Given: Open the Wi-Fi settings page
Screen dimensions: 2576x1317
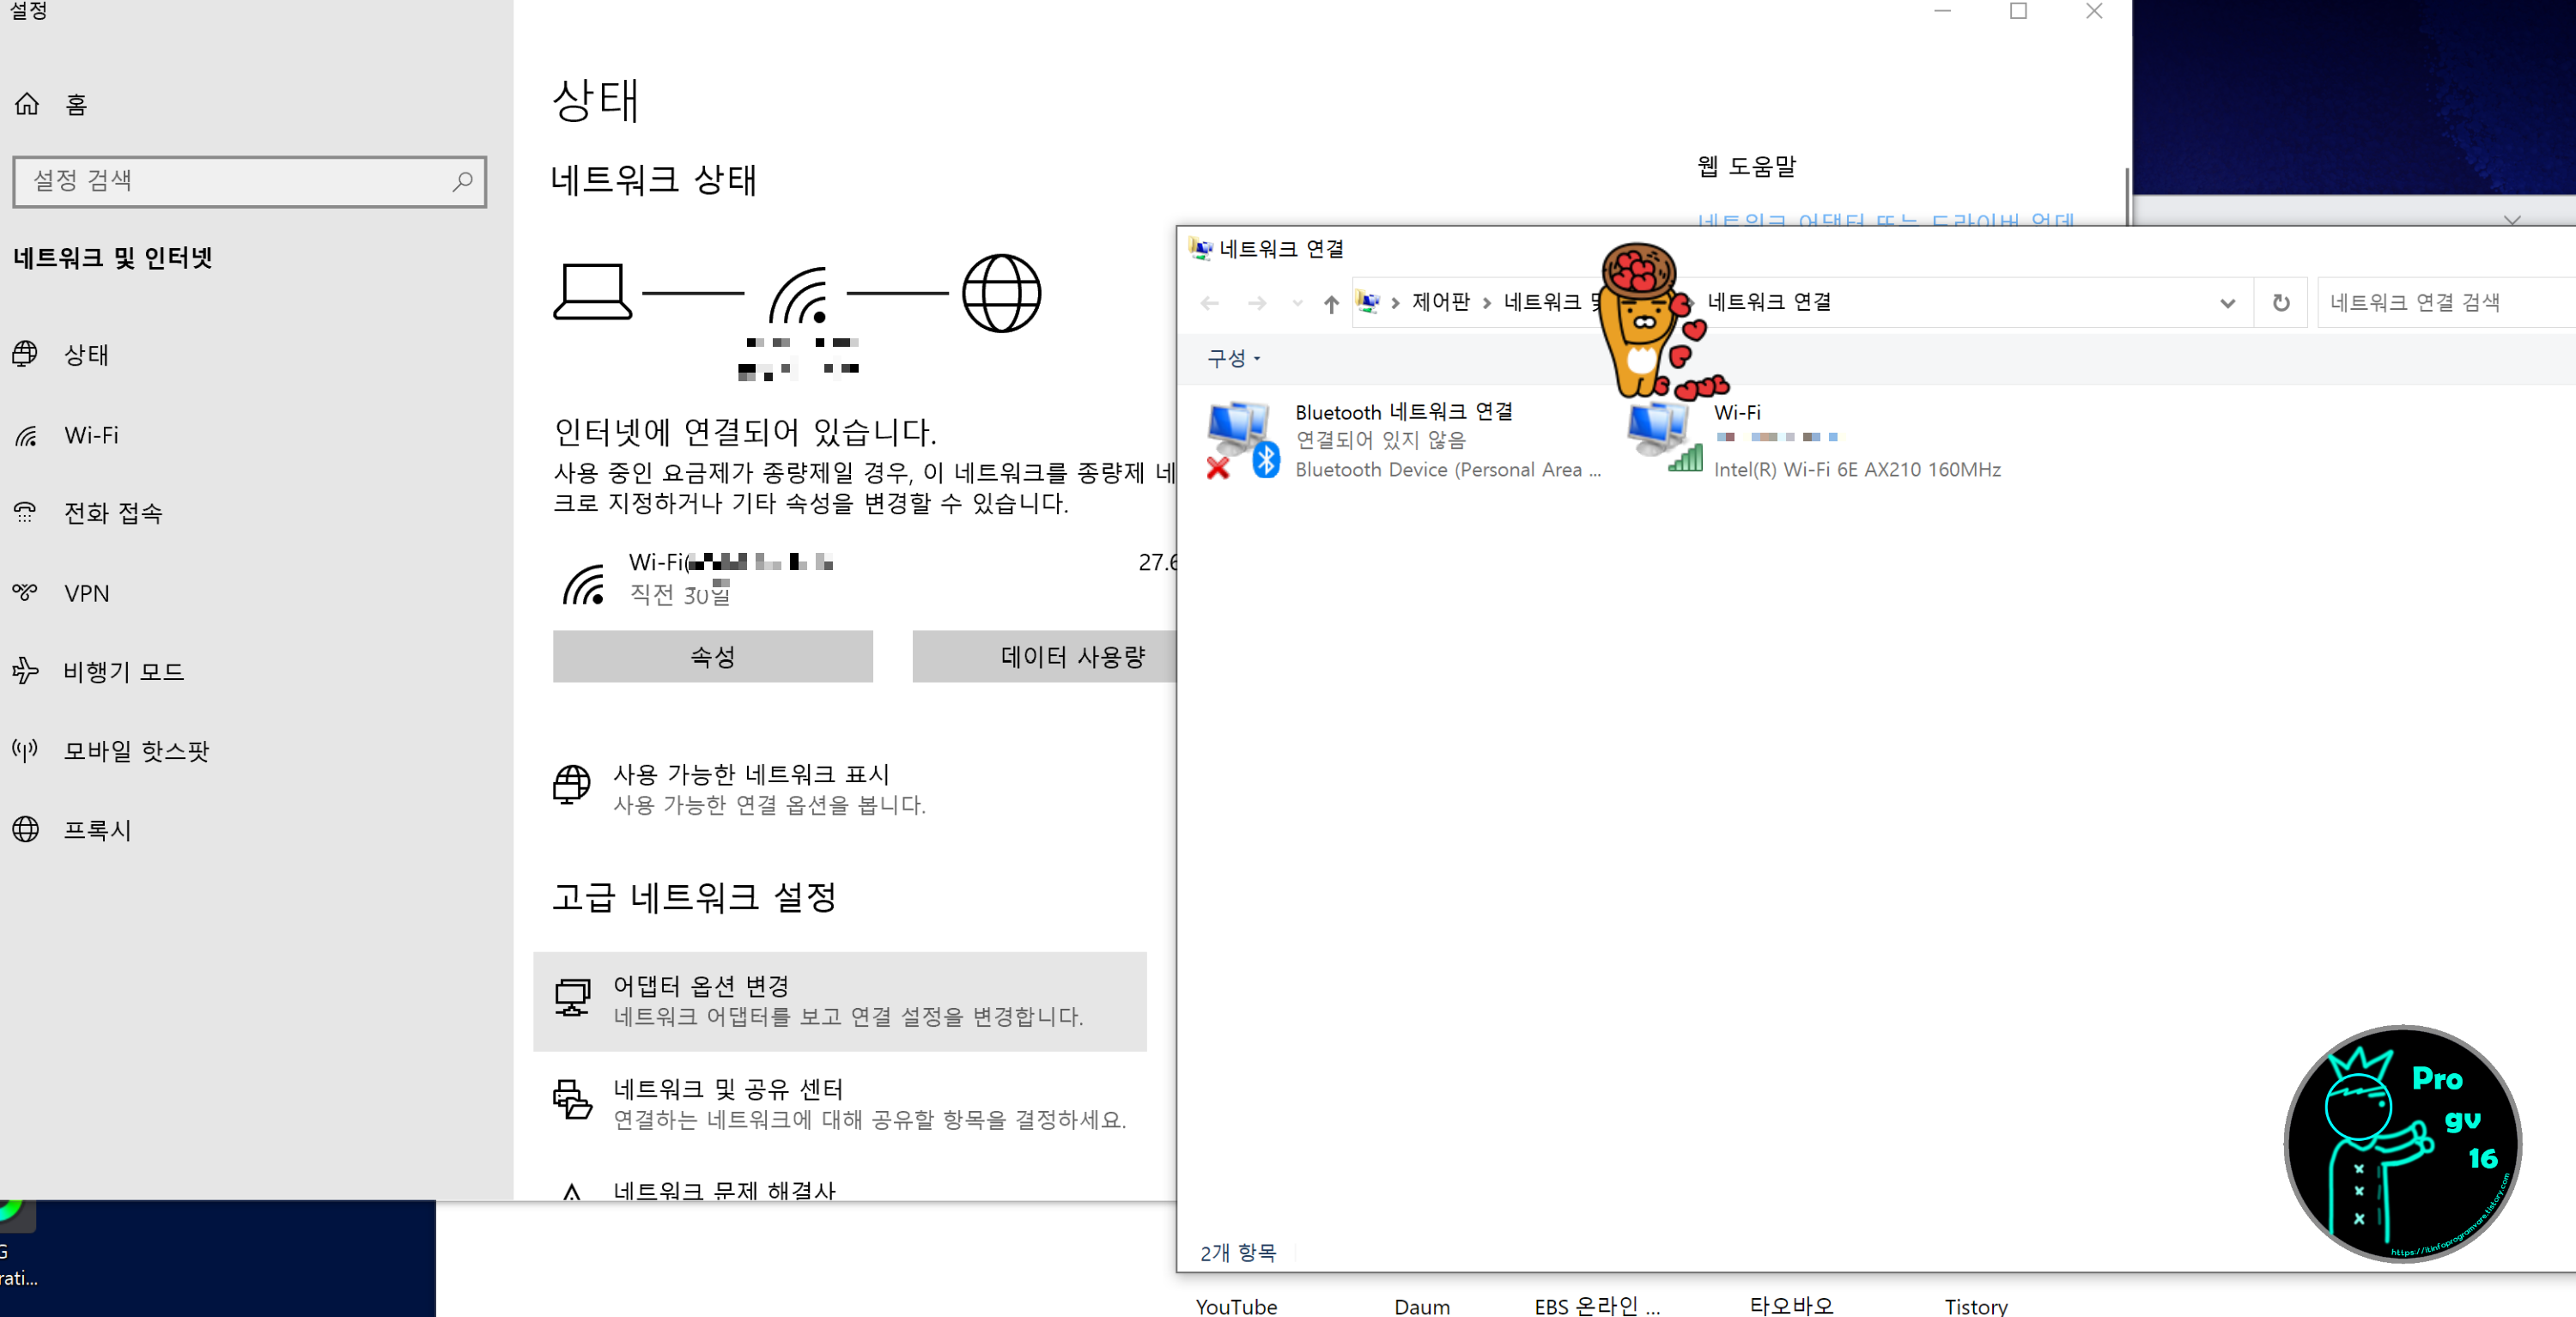Looking at the screenshot, I should pyautogui.click(x=90, y=435).
